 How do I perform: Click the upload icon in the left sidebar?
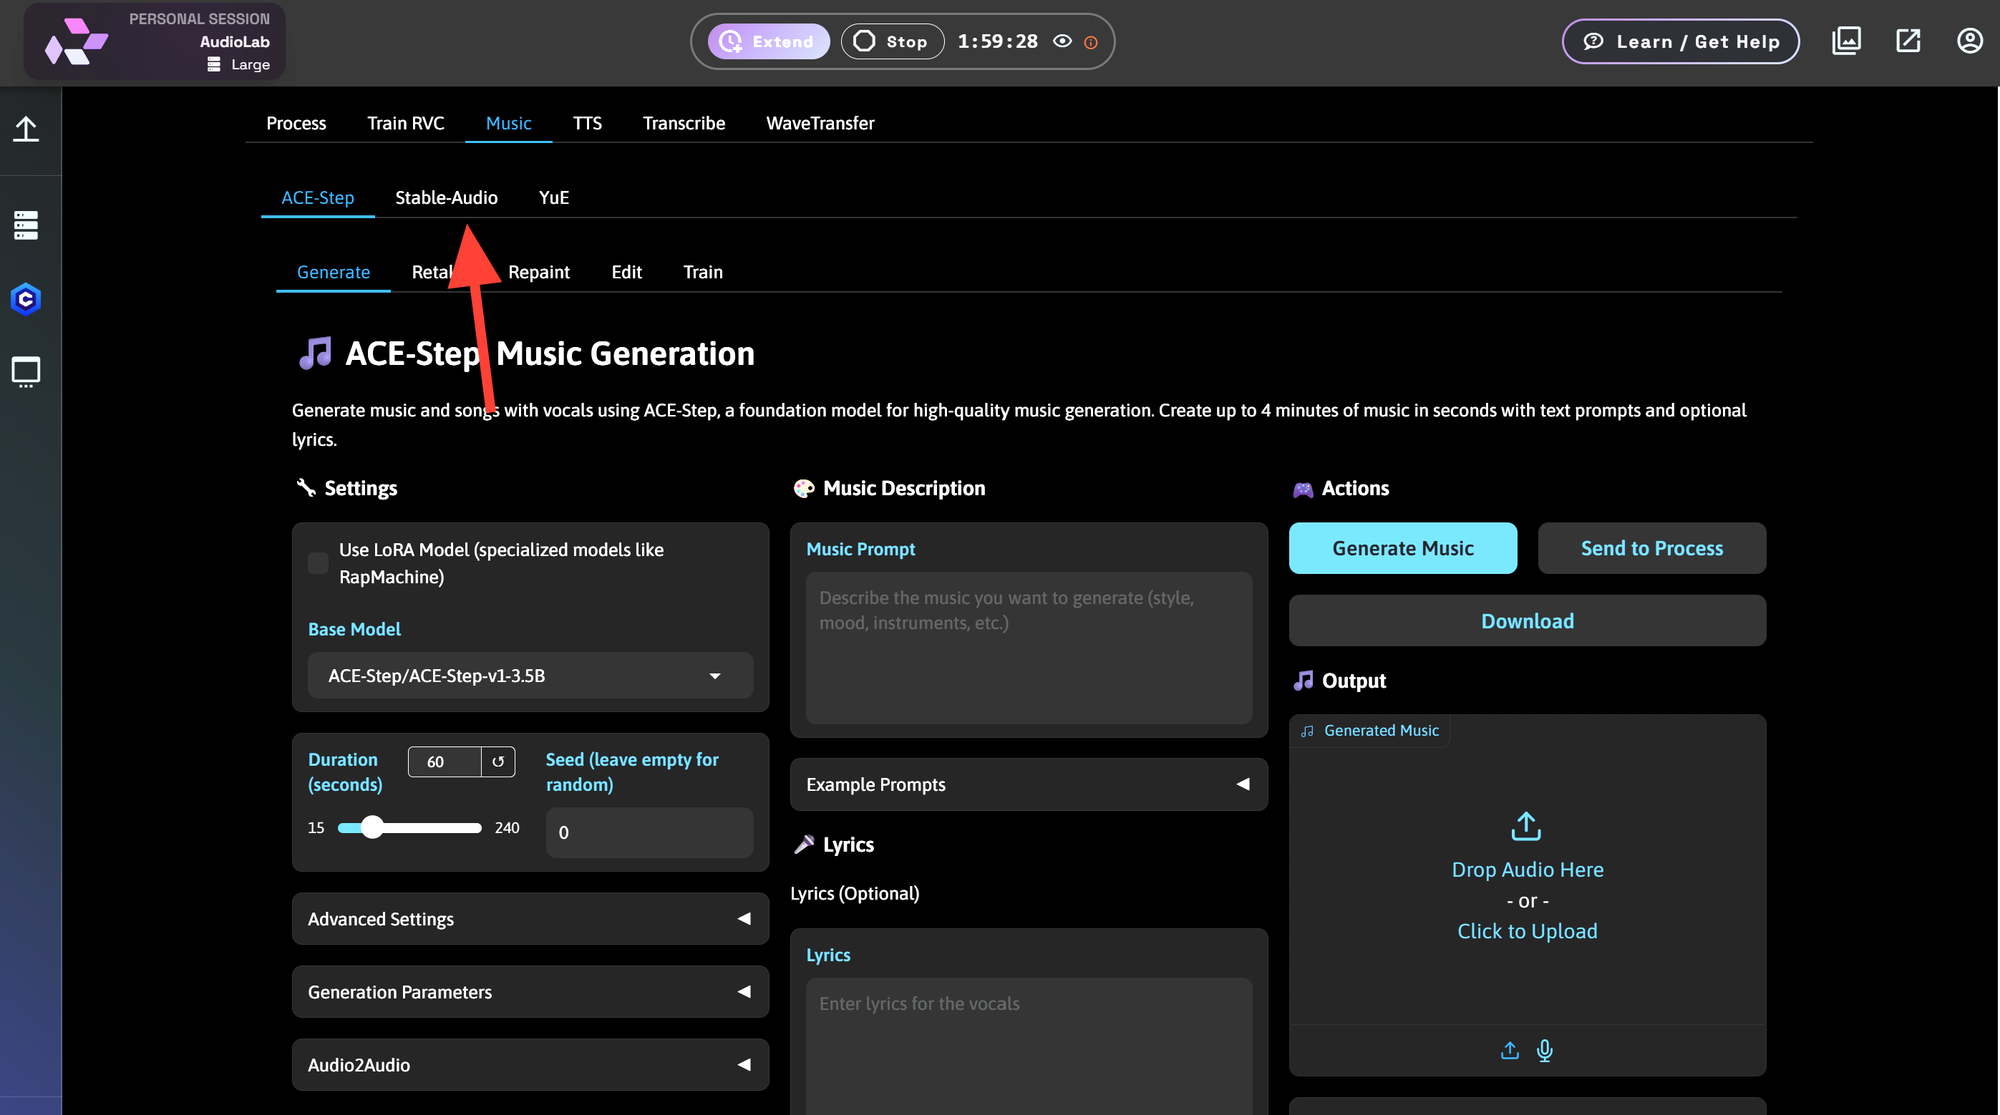(27, 128)
